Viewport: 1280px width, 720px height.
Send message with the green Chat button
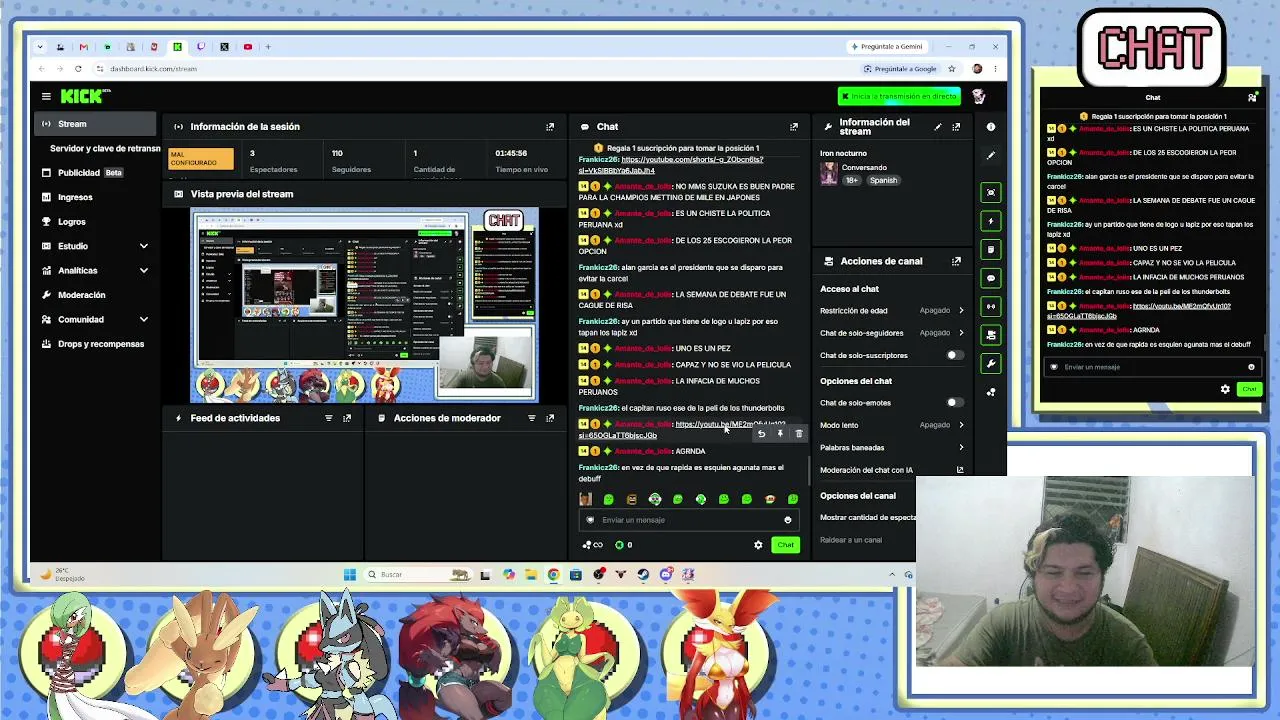coord(785,545)
